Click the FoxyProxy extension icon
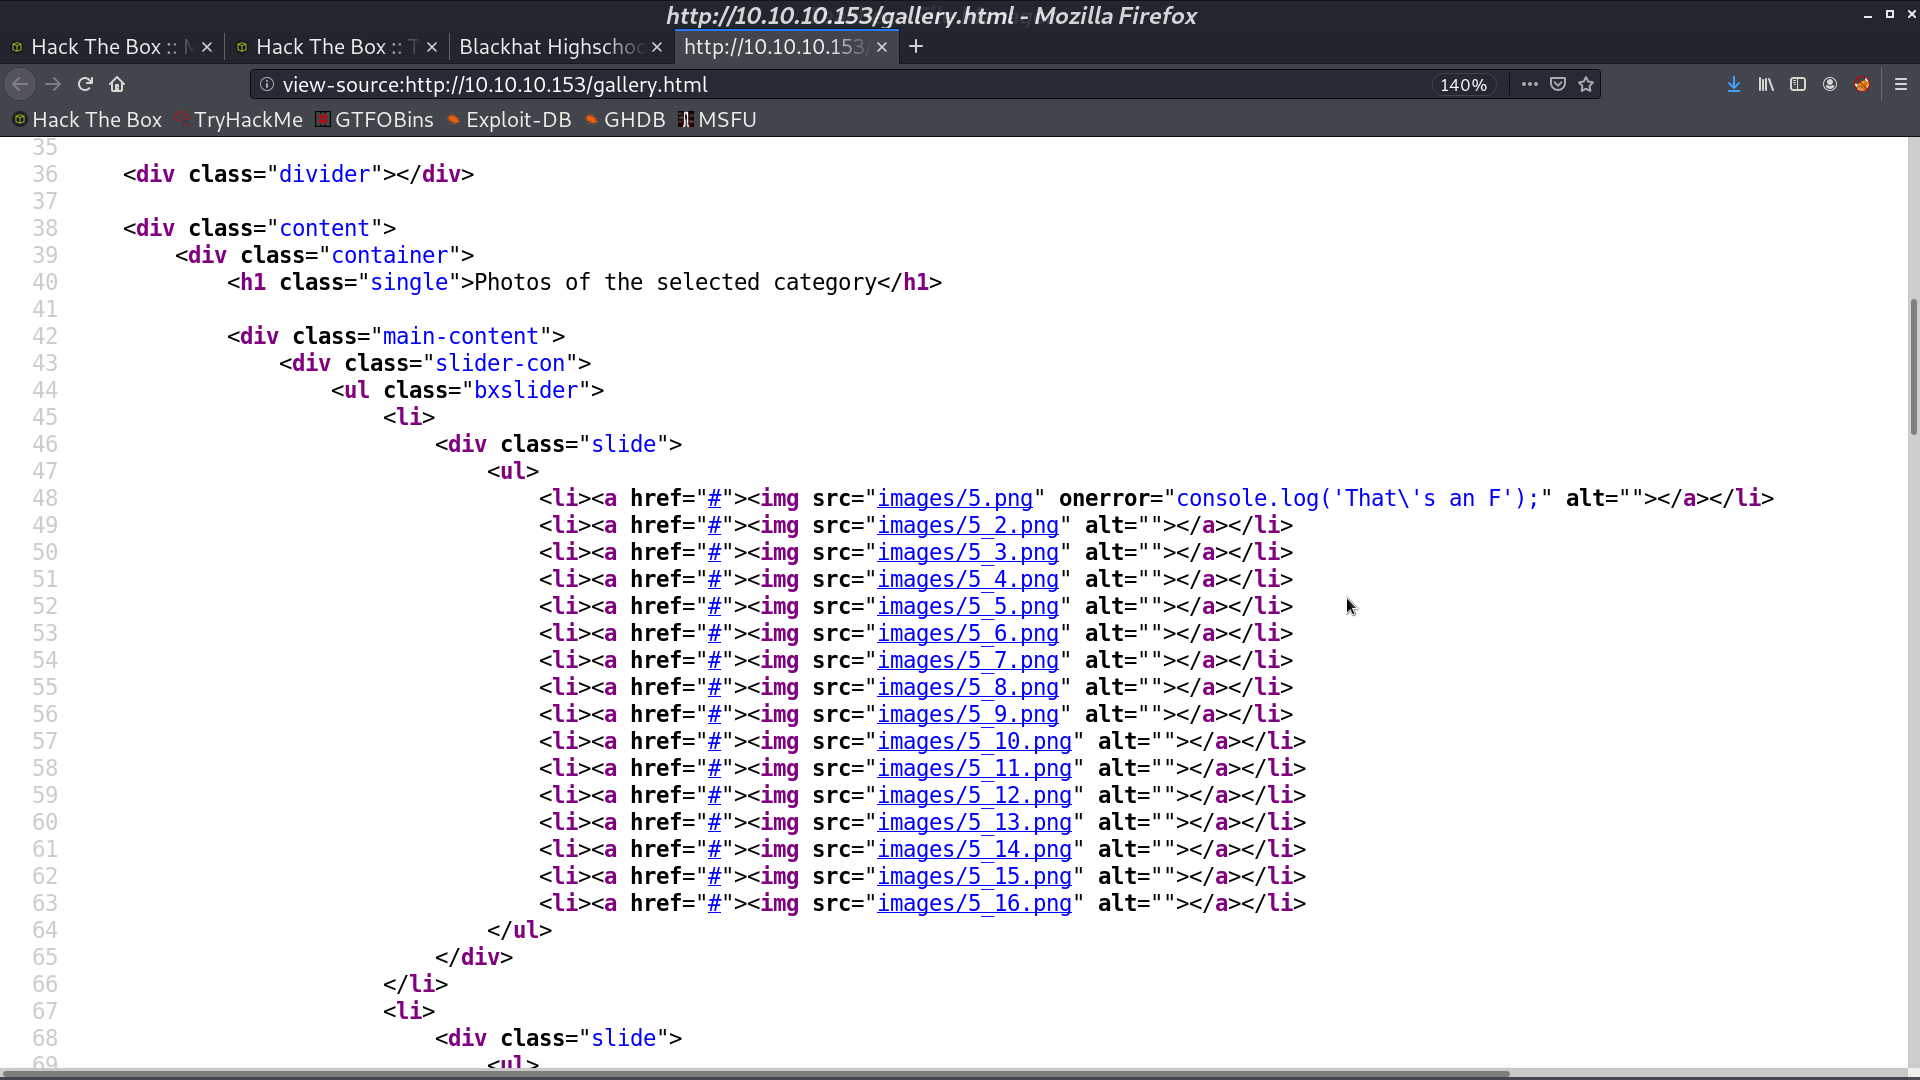 coord(1862,85)
